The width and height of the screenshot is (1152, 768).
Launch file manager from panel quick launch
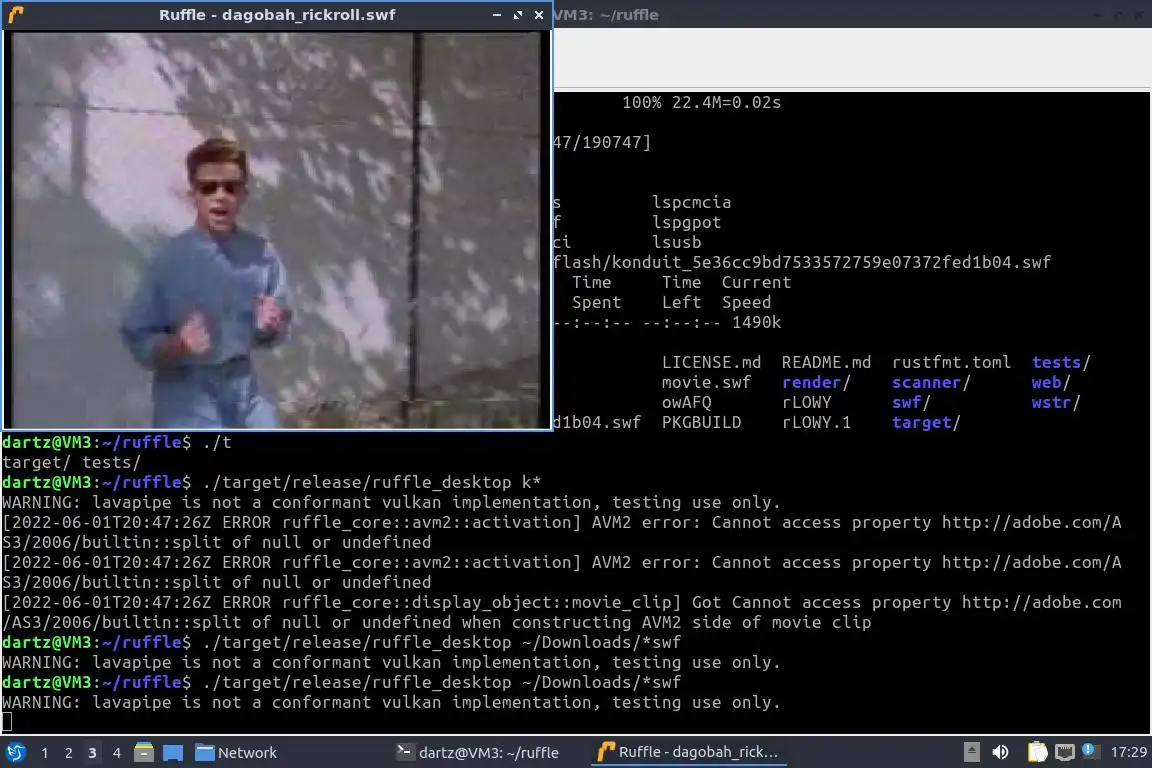point(144,752)
